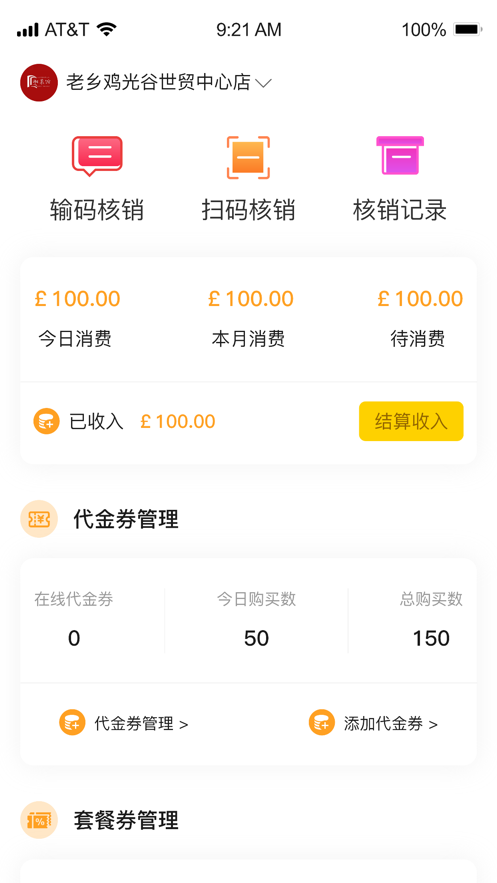Open the orange 扫码核销 scan icon
The image size is (497, 883).
pyautogui.click(x=248, y=157)
